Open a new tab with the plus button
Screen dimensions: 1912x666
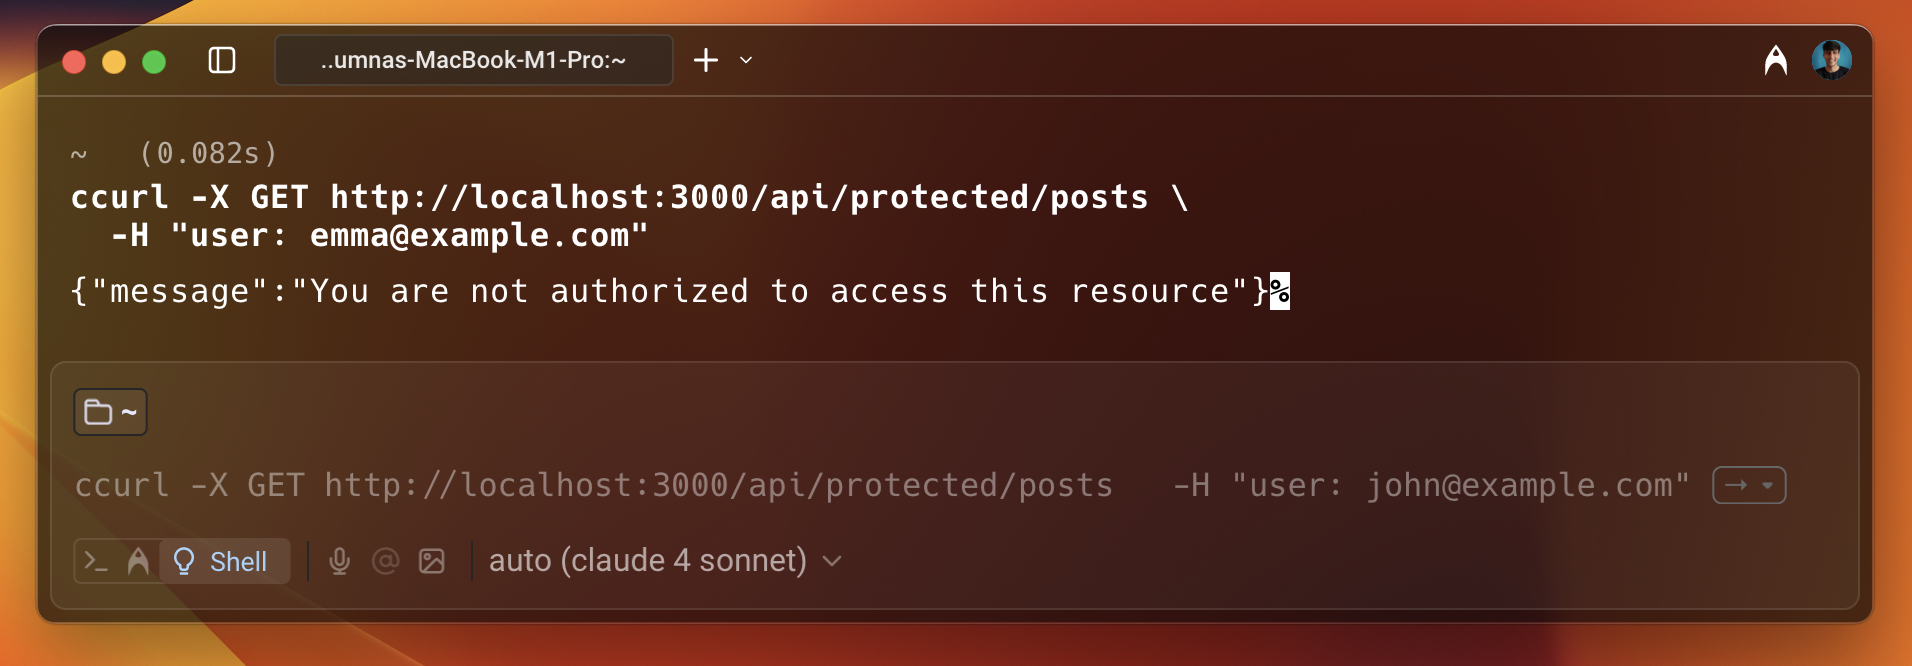[x=706, y=60]
